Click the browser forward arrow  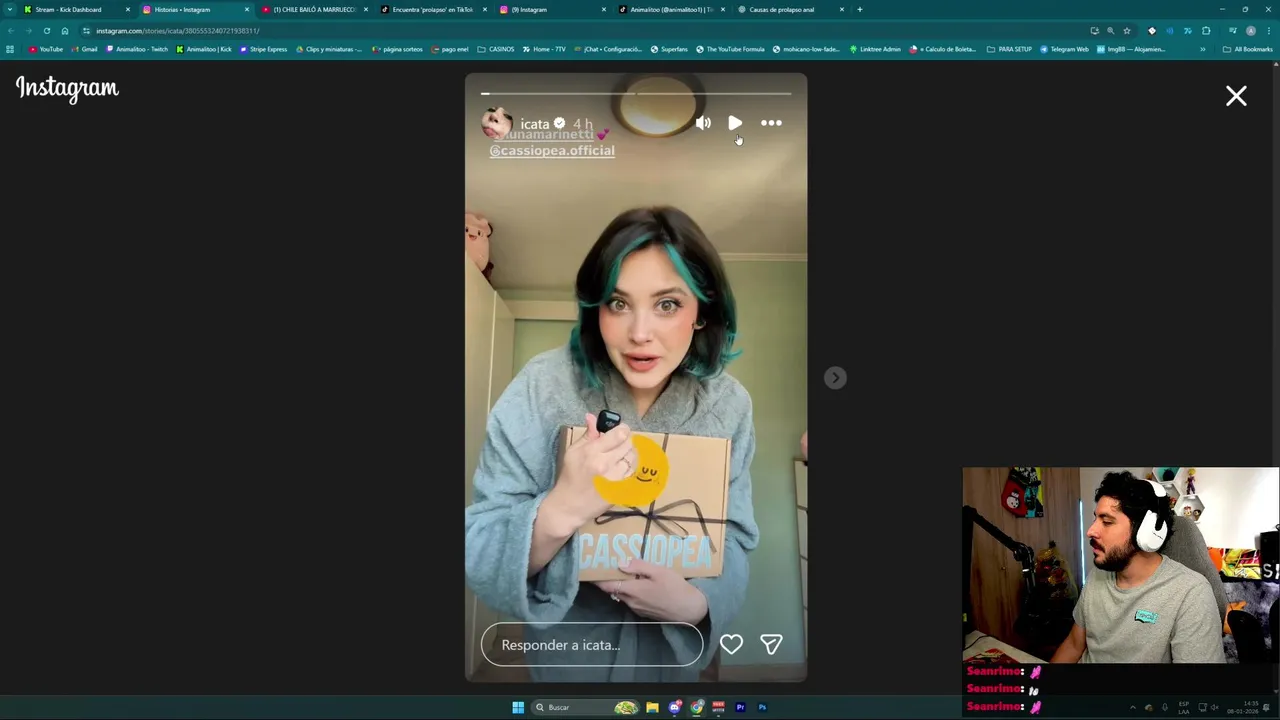[28, 31]
